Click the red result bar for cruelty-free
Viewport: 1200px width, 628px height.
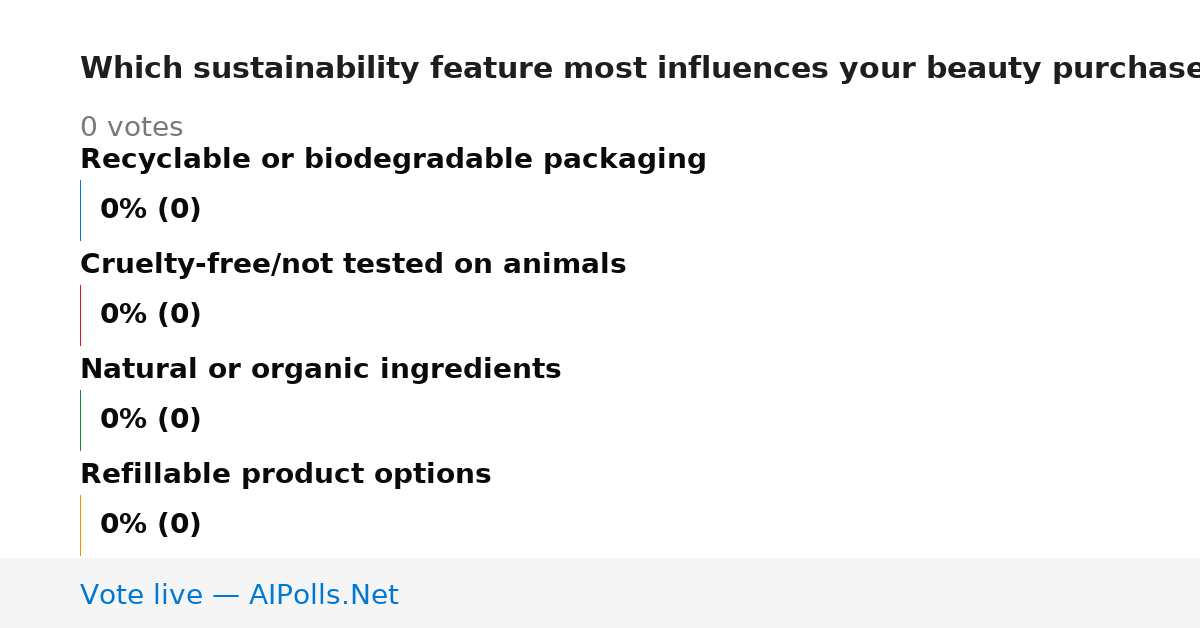point(80,315)
